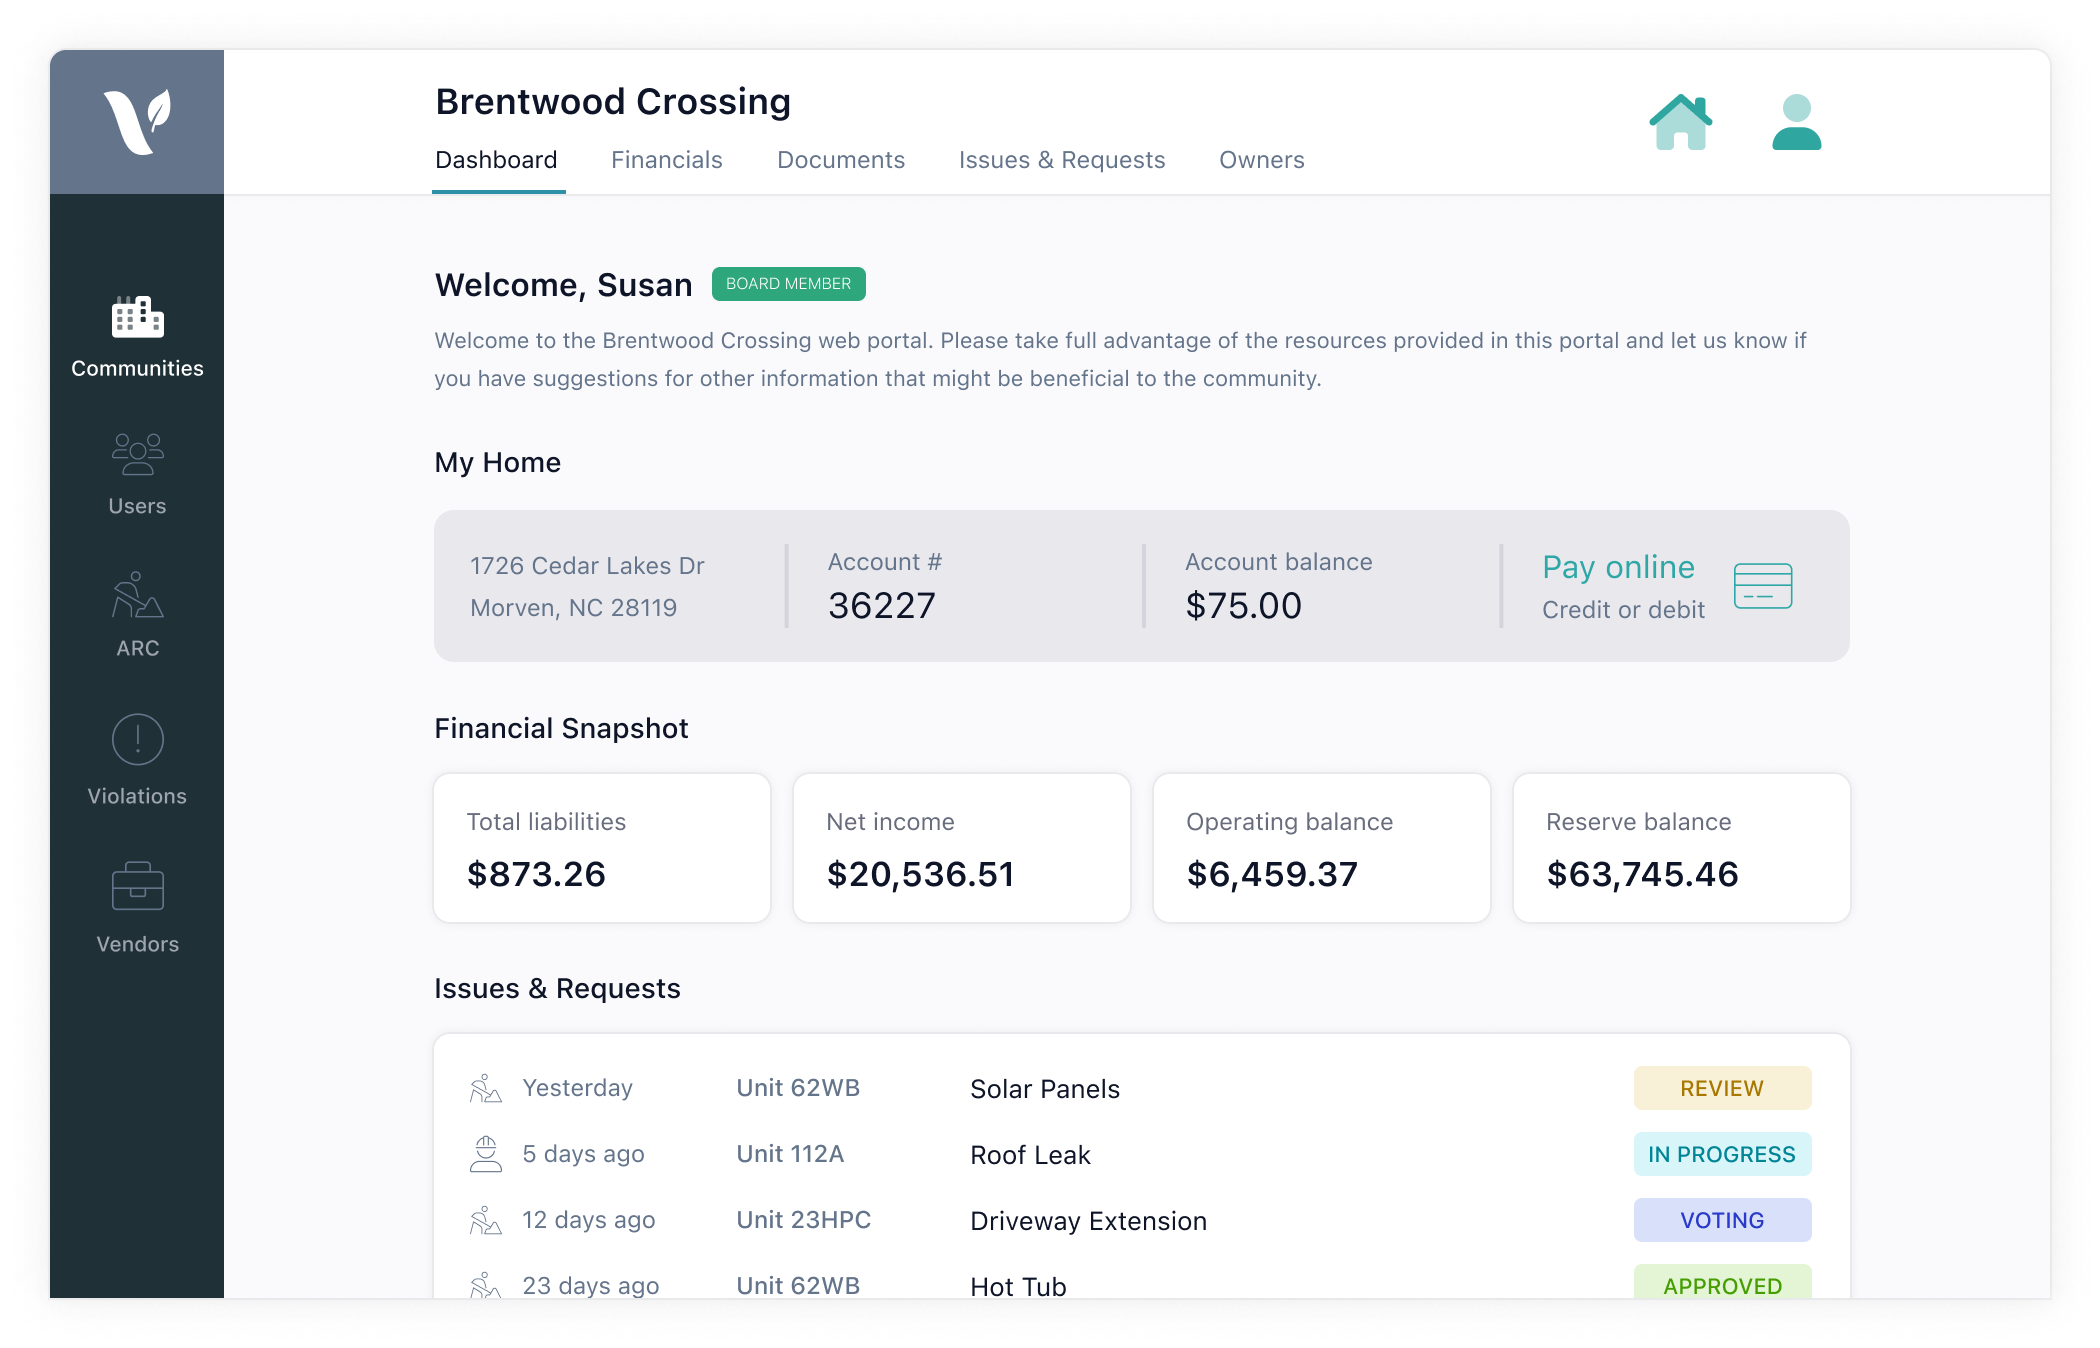Switch to the Financials tab
The image size is (2100, 1348).
pos(666,160)
